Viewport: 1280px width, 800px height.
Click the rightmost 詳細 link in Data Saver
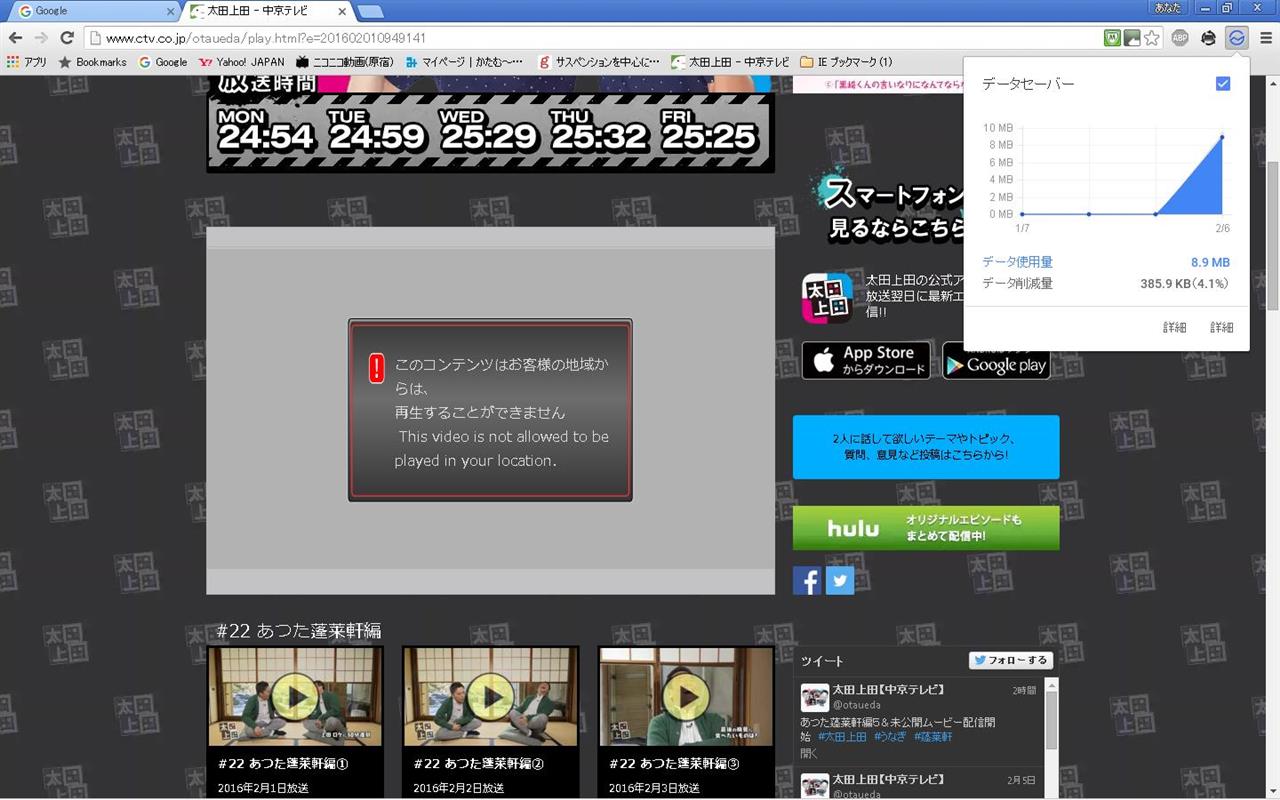click(1221, 328)
